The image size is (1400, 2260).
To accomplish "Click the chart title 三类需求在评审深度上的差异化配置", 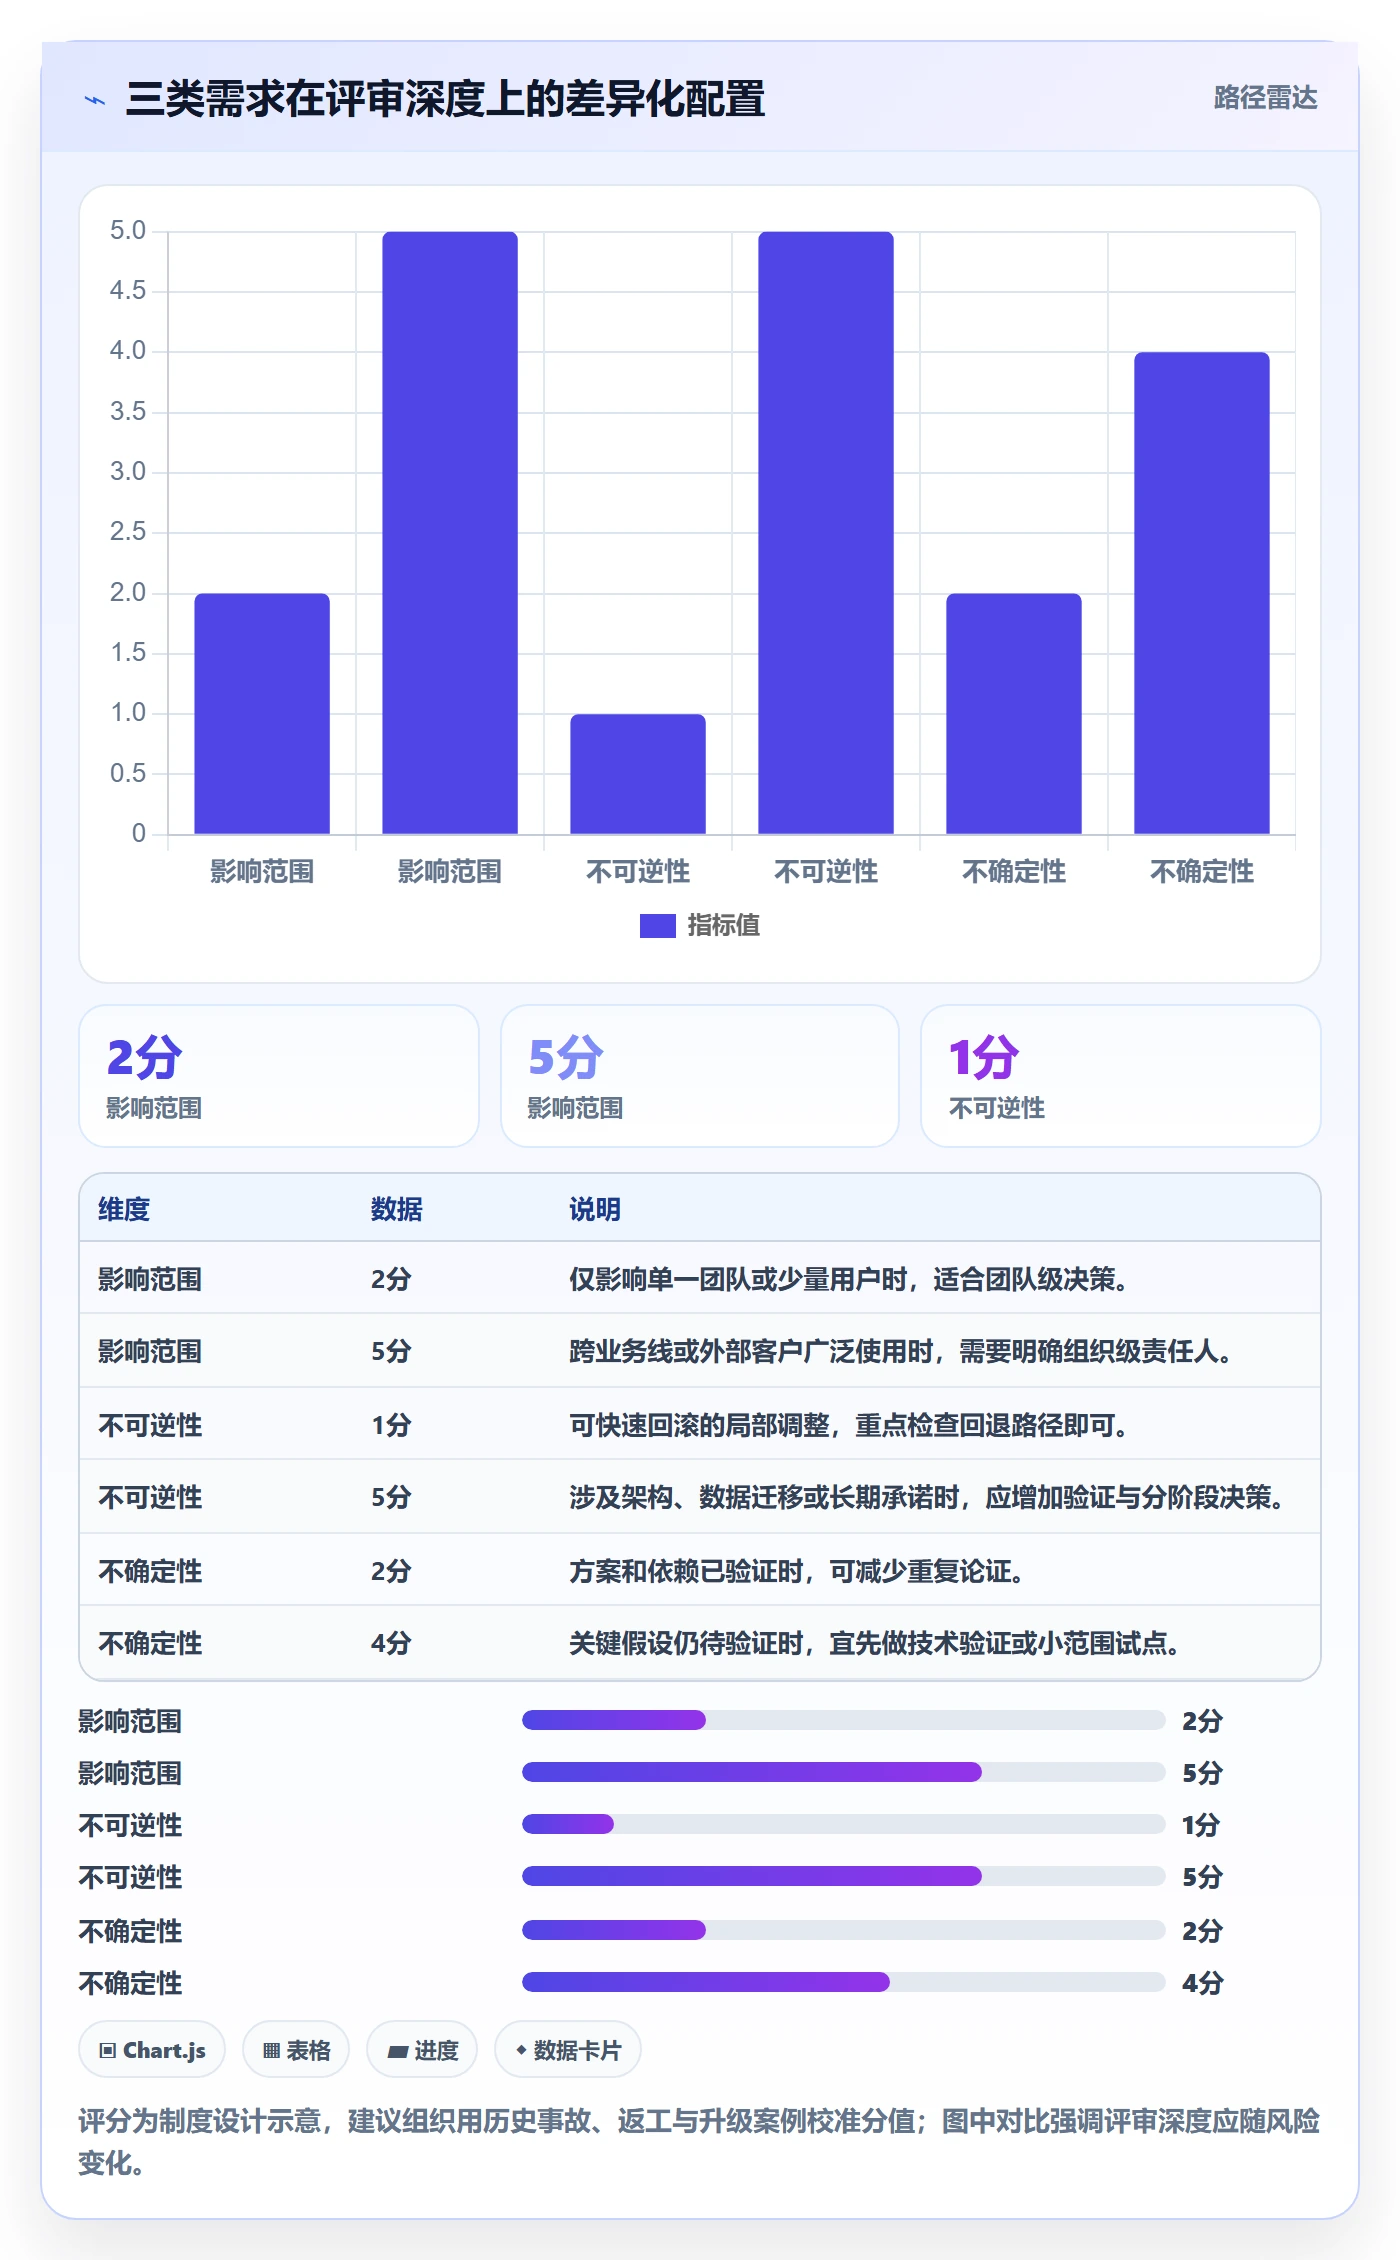I will [x=445, y=99].
